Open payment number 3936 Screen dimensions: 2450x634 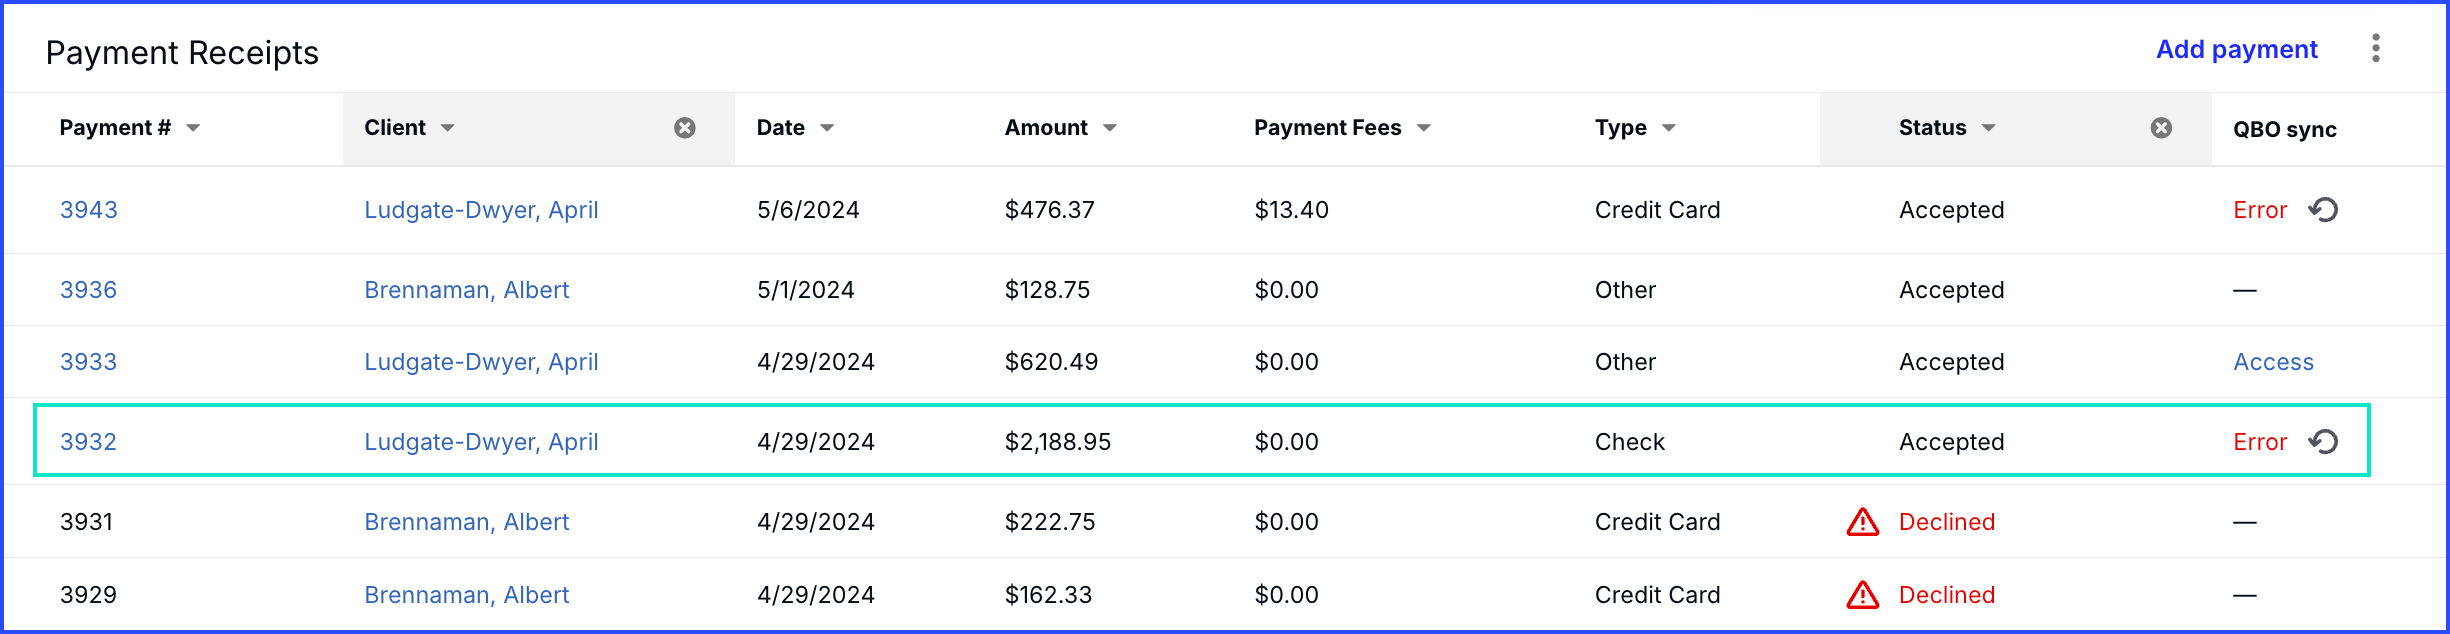pyautogui.click(x=89, y=290)
